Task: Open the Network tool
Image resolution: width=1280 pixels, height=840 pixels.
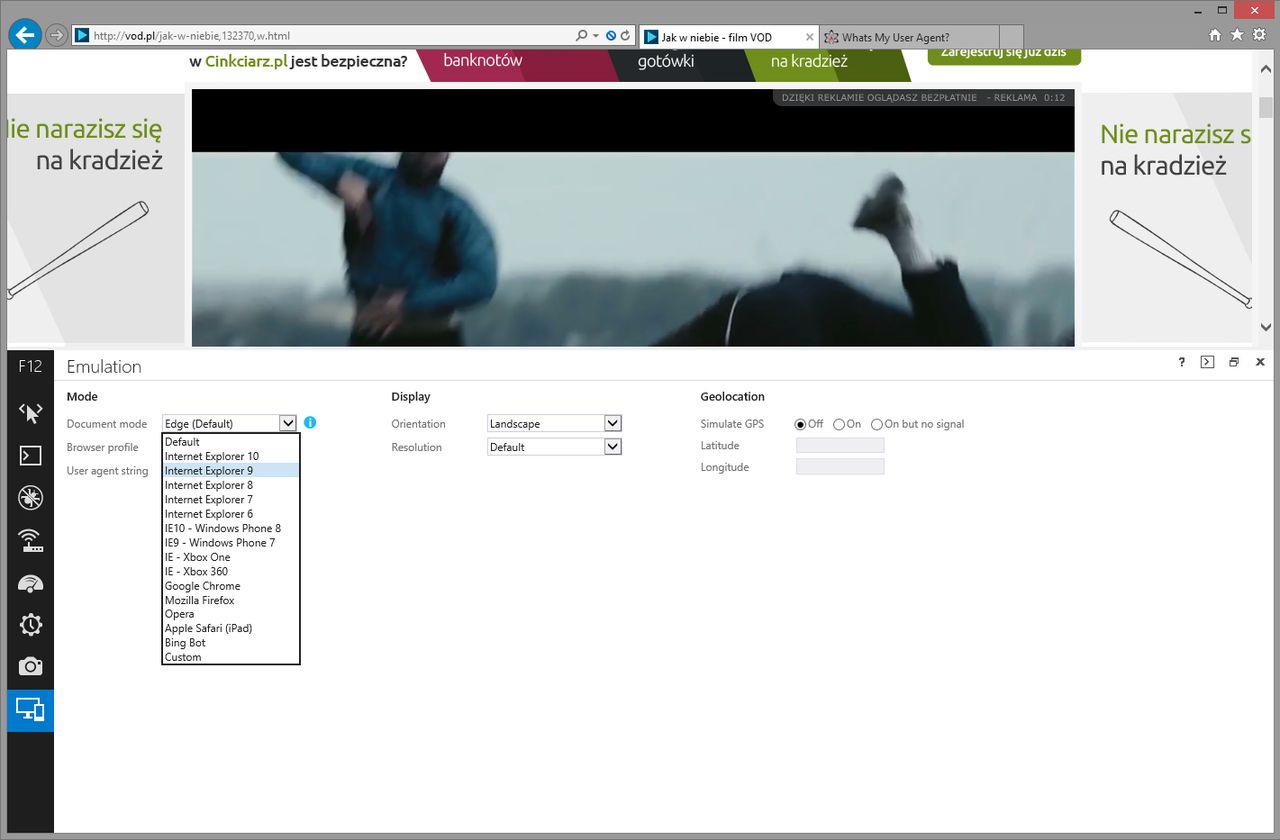Action: click(30, 541)
